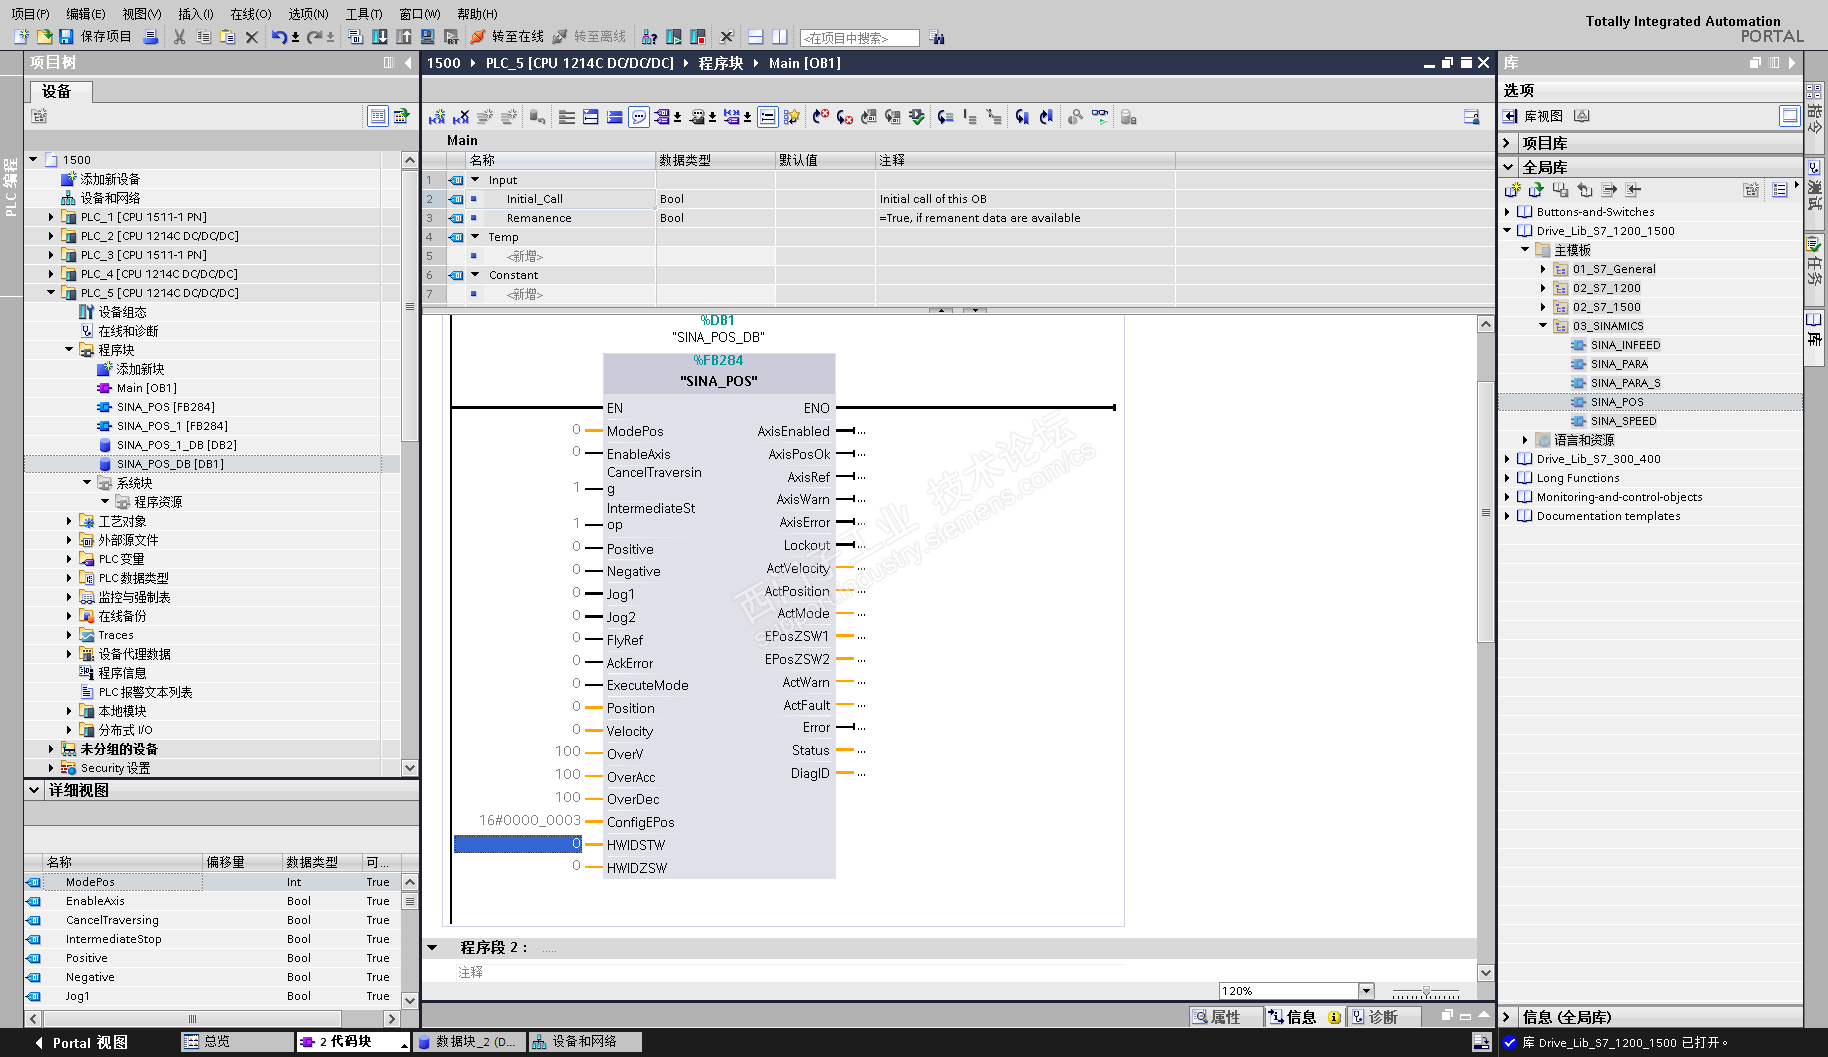Expand the Buttons-and-Switches library
This screenshot has width=1828, height=1057.
(1507, 212)
